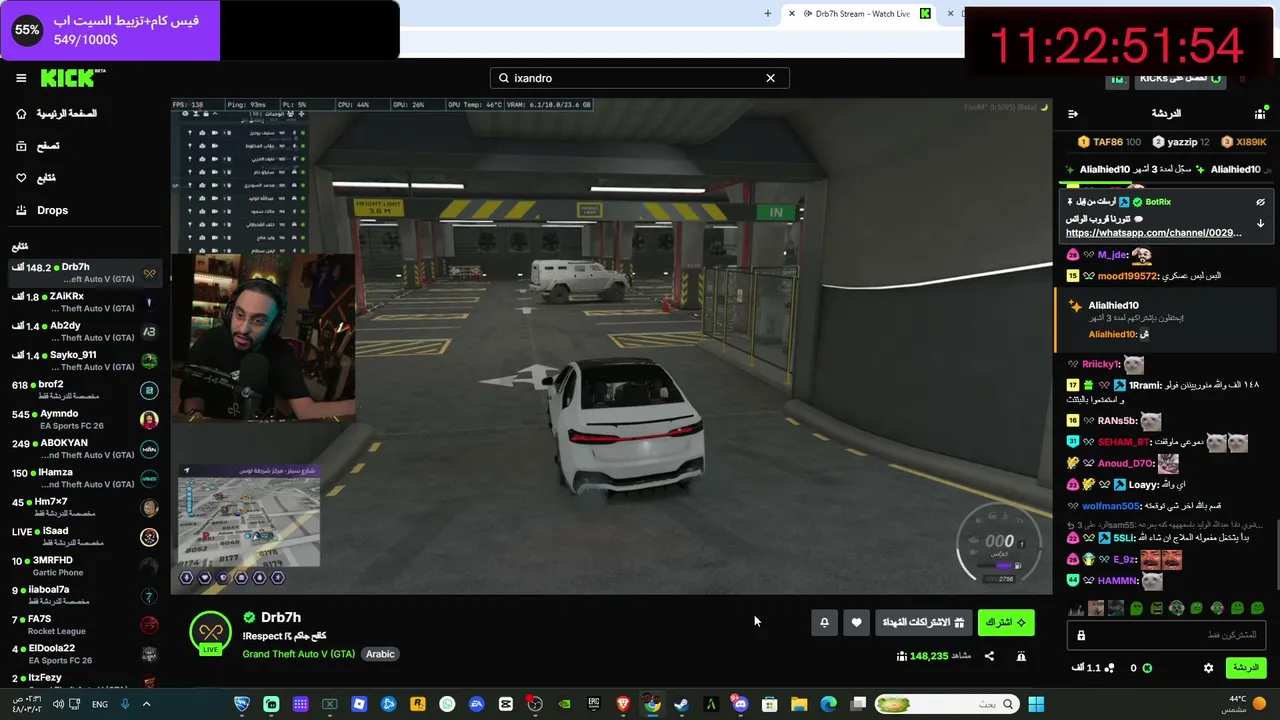This screenshot has width=1280, height=720.
Task: Click the green Kicks balance icon
Action: (x=1147, y=668)
